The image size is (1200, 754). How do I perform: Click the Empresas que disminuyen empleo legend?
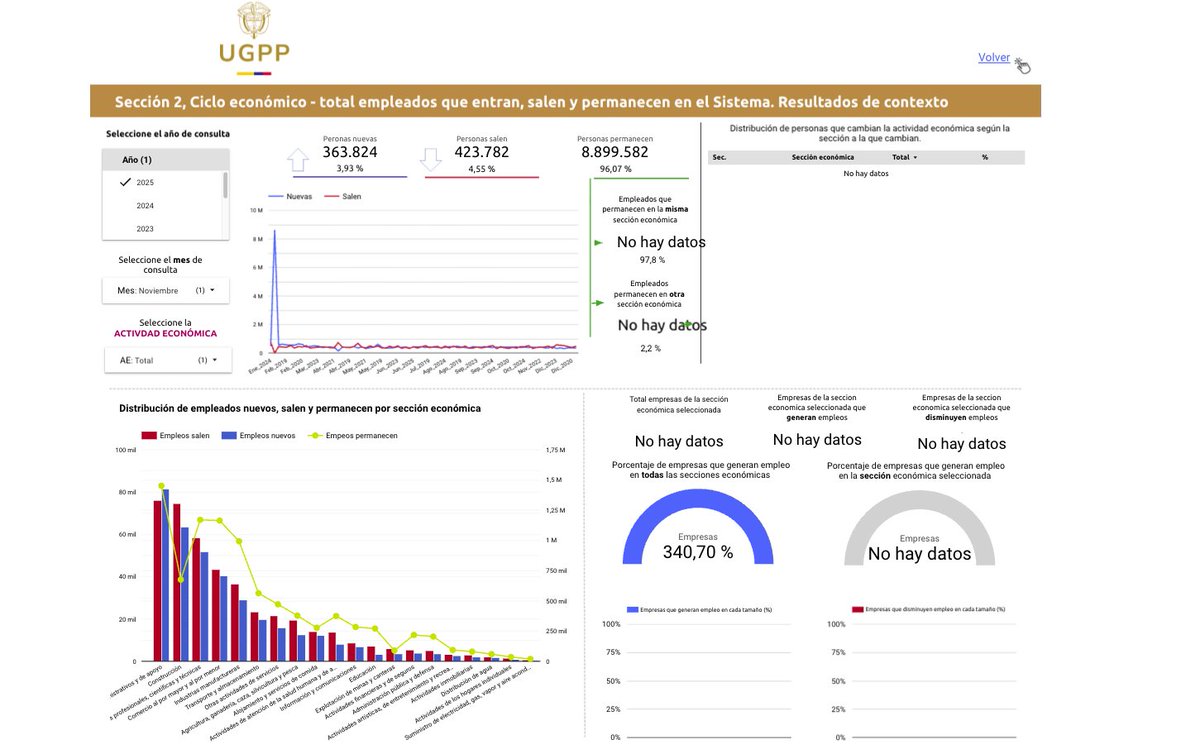pyautogui.click(x=928, y=609)
